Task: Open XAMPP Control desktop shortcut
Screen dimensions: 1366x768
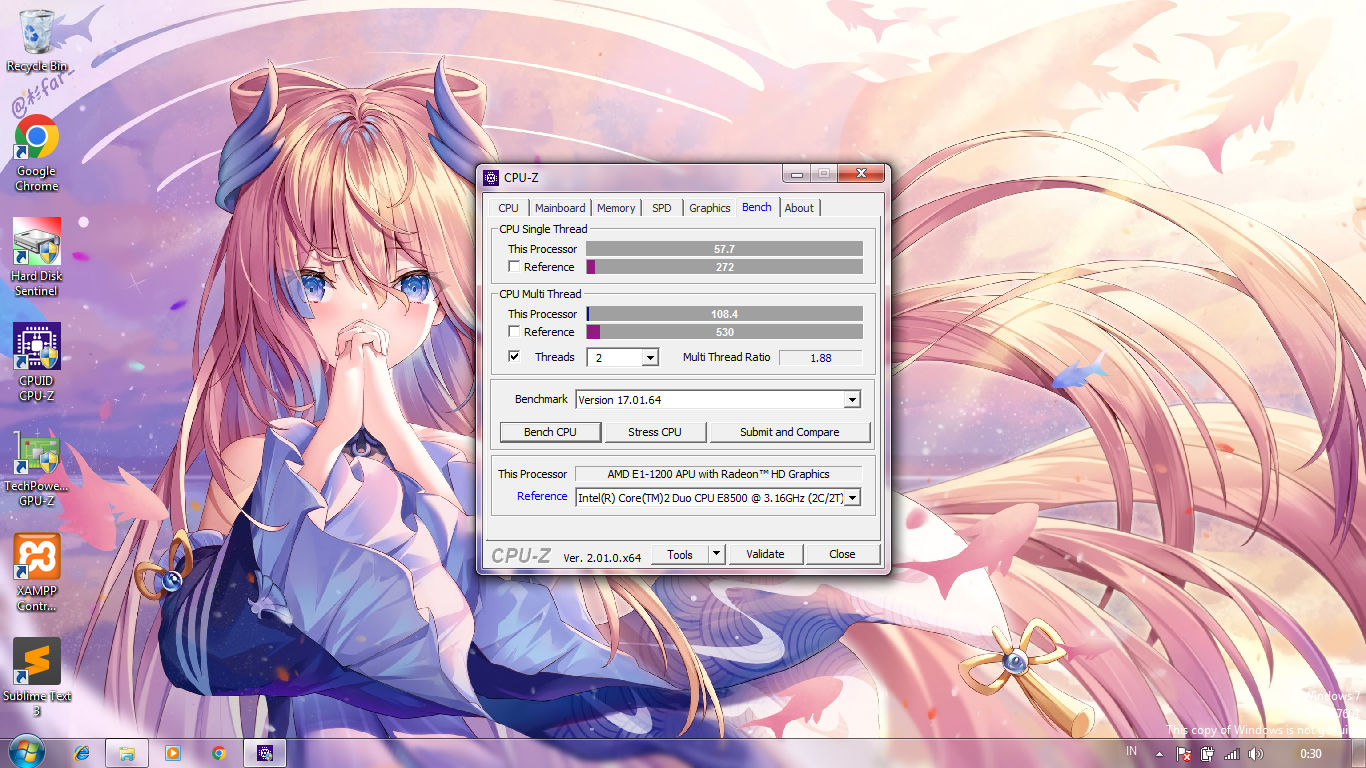Action: pos(37,572)
